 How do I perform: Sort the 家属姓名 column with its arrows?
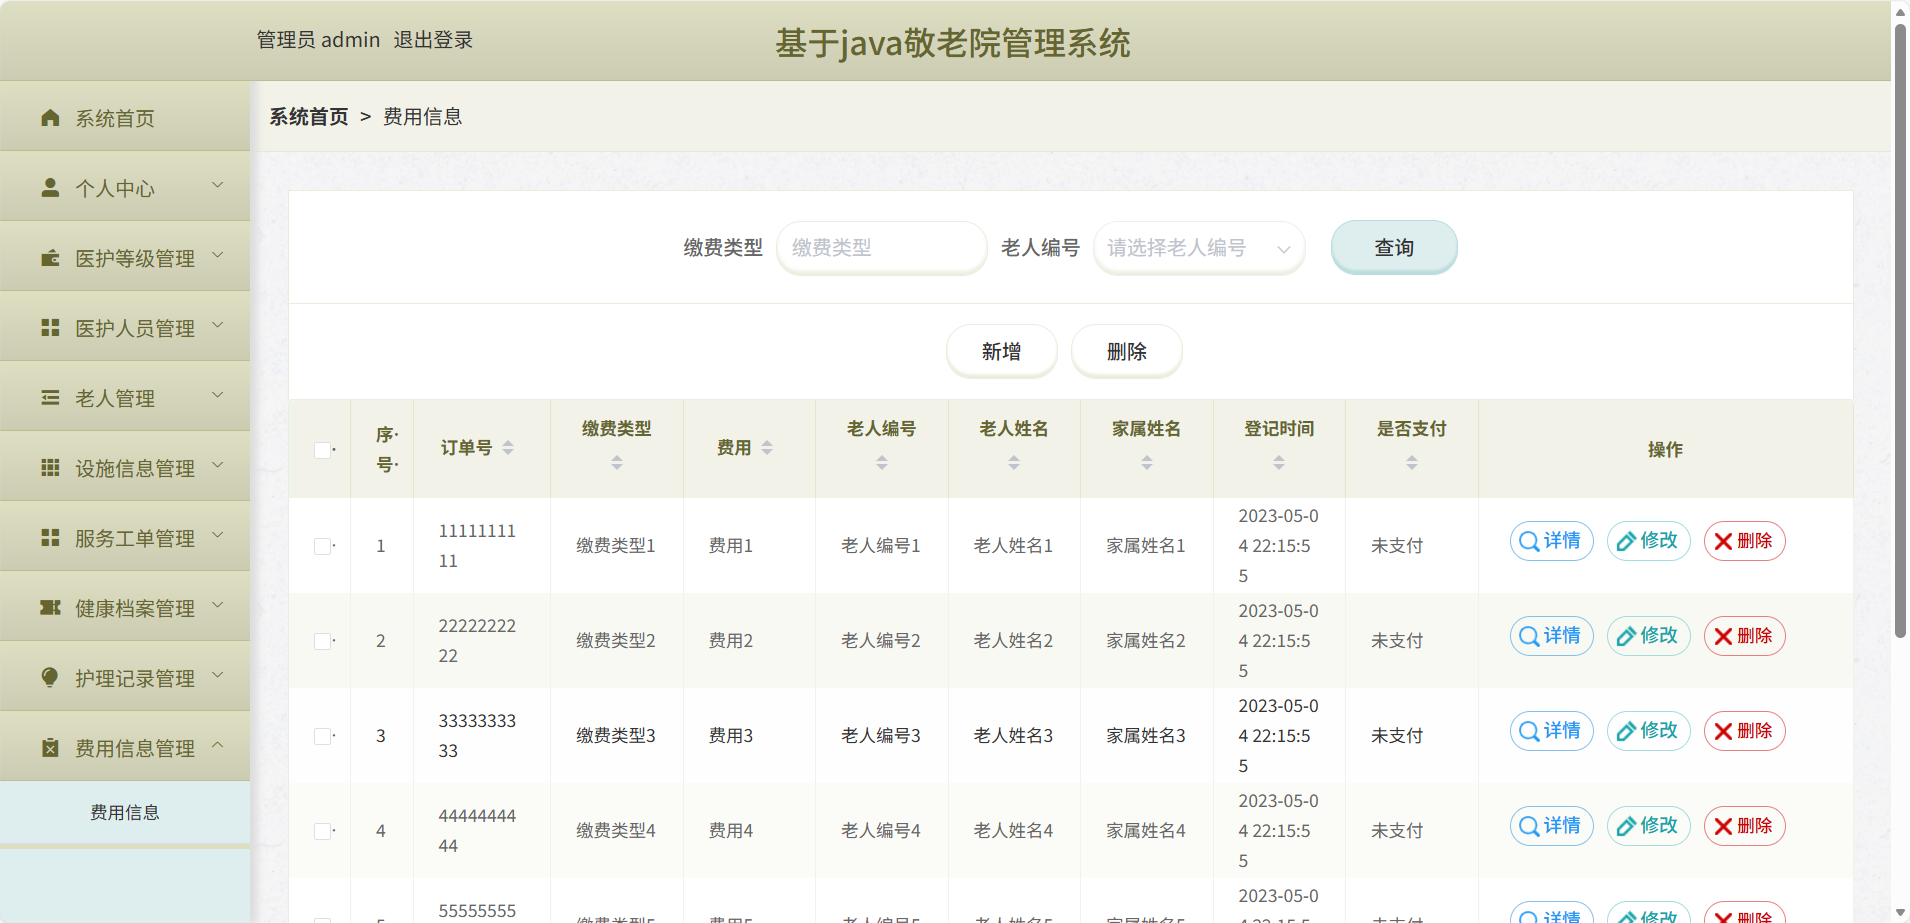pos(1147,462)
